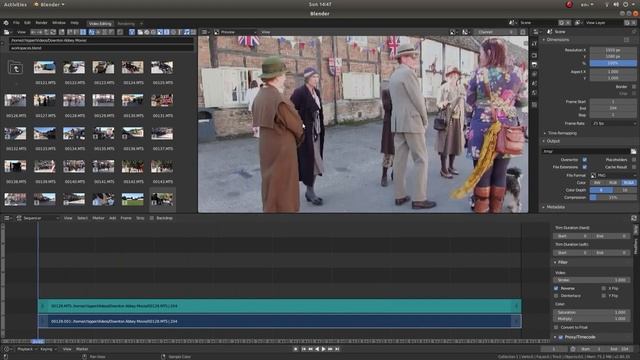Toggle the Reverse checkbox
Image resolution: width=640 pixels, height=360 pixels.
556,288
